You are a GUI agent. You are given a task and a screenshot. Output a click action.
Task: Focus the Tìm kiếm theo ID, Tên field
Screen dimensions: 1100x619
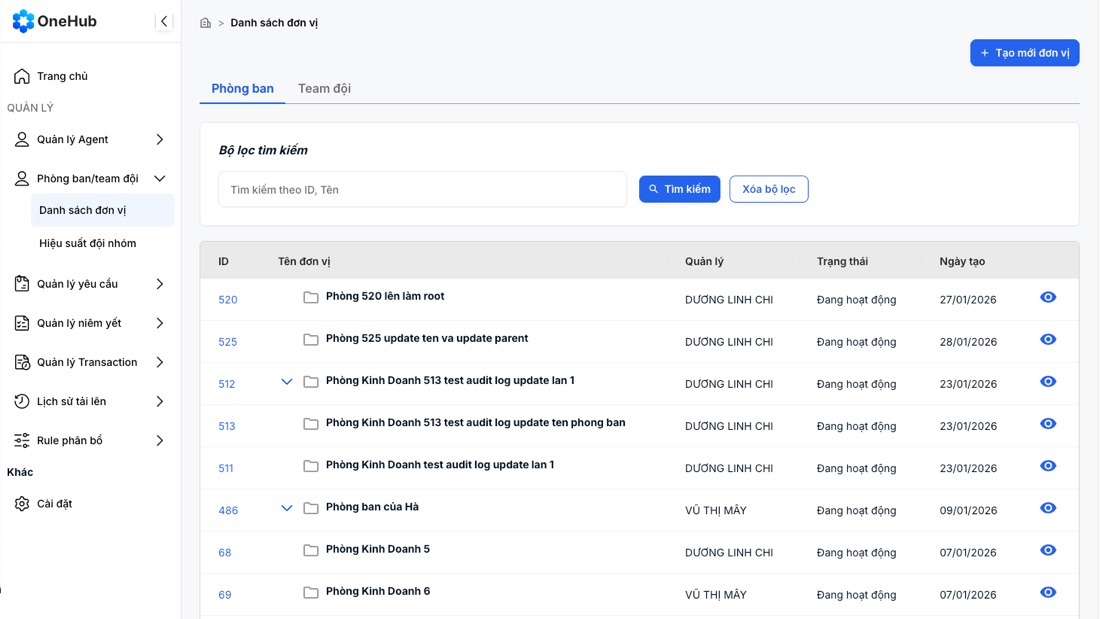tap(422, 189)
